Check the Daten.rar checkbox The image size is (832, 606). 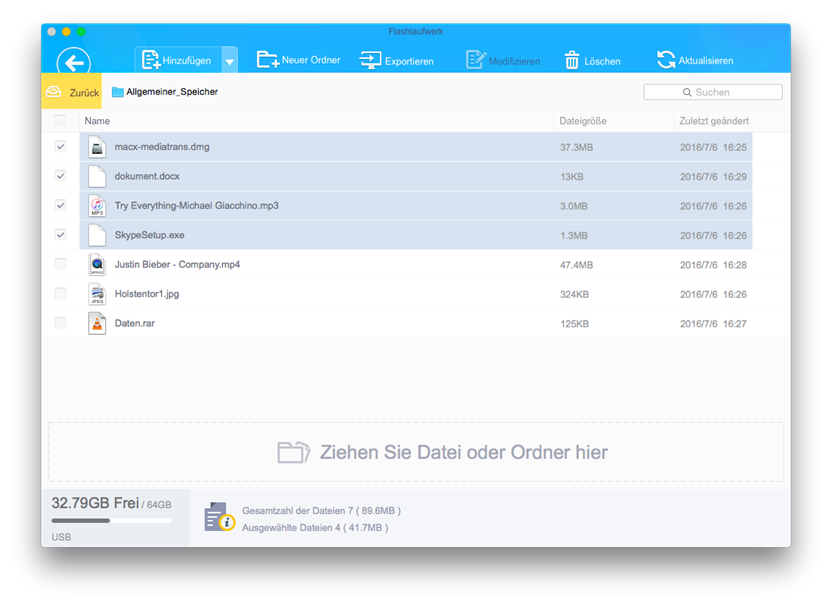tap(60, 323)
